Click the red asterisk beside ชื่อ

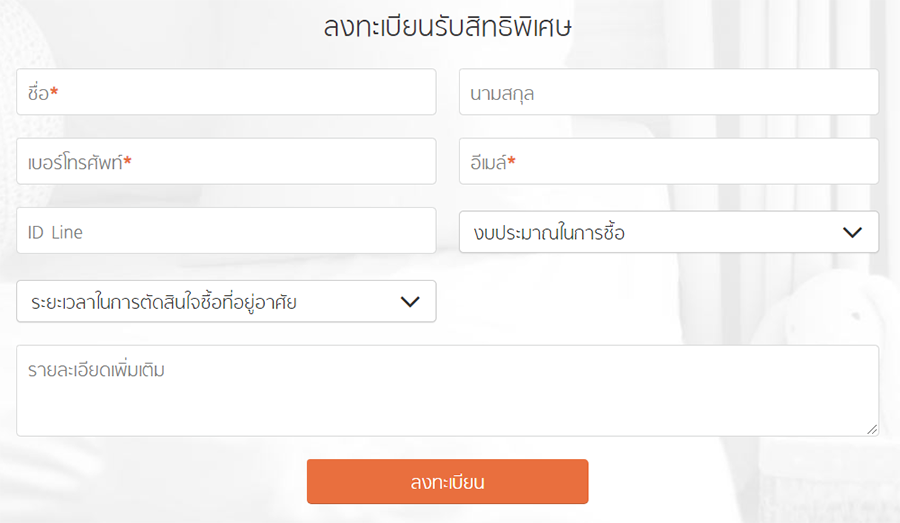(54, 93)
